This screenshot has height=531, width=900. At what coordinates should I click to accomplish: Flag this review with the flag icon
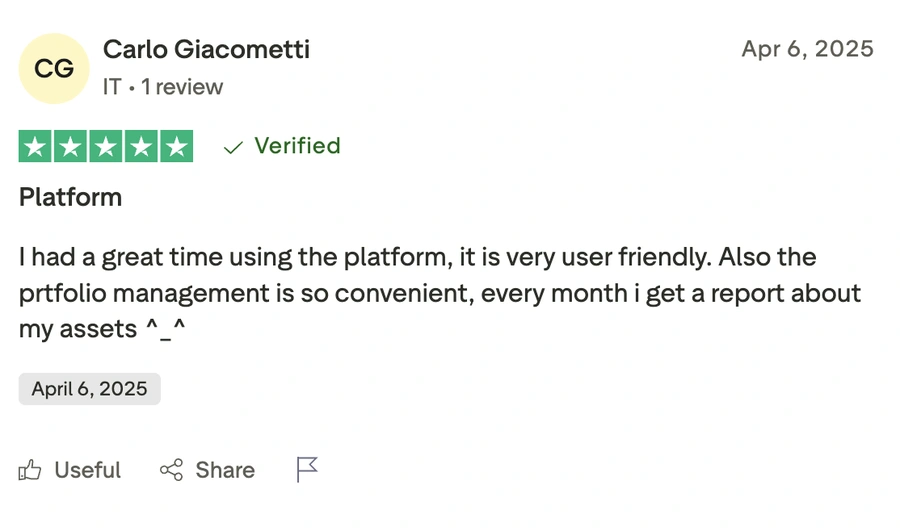point(307,469)
